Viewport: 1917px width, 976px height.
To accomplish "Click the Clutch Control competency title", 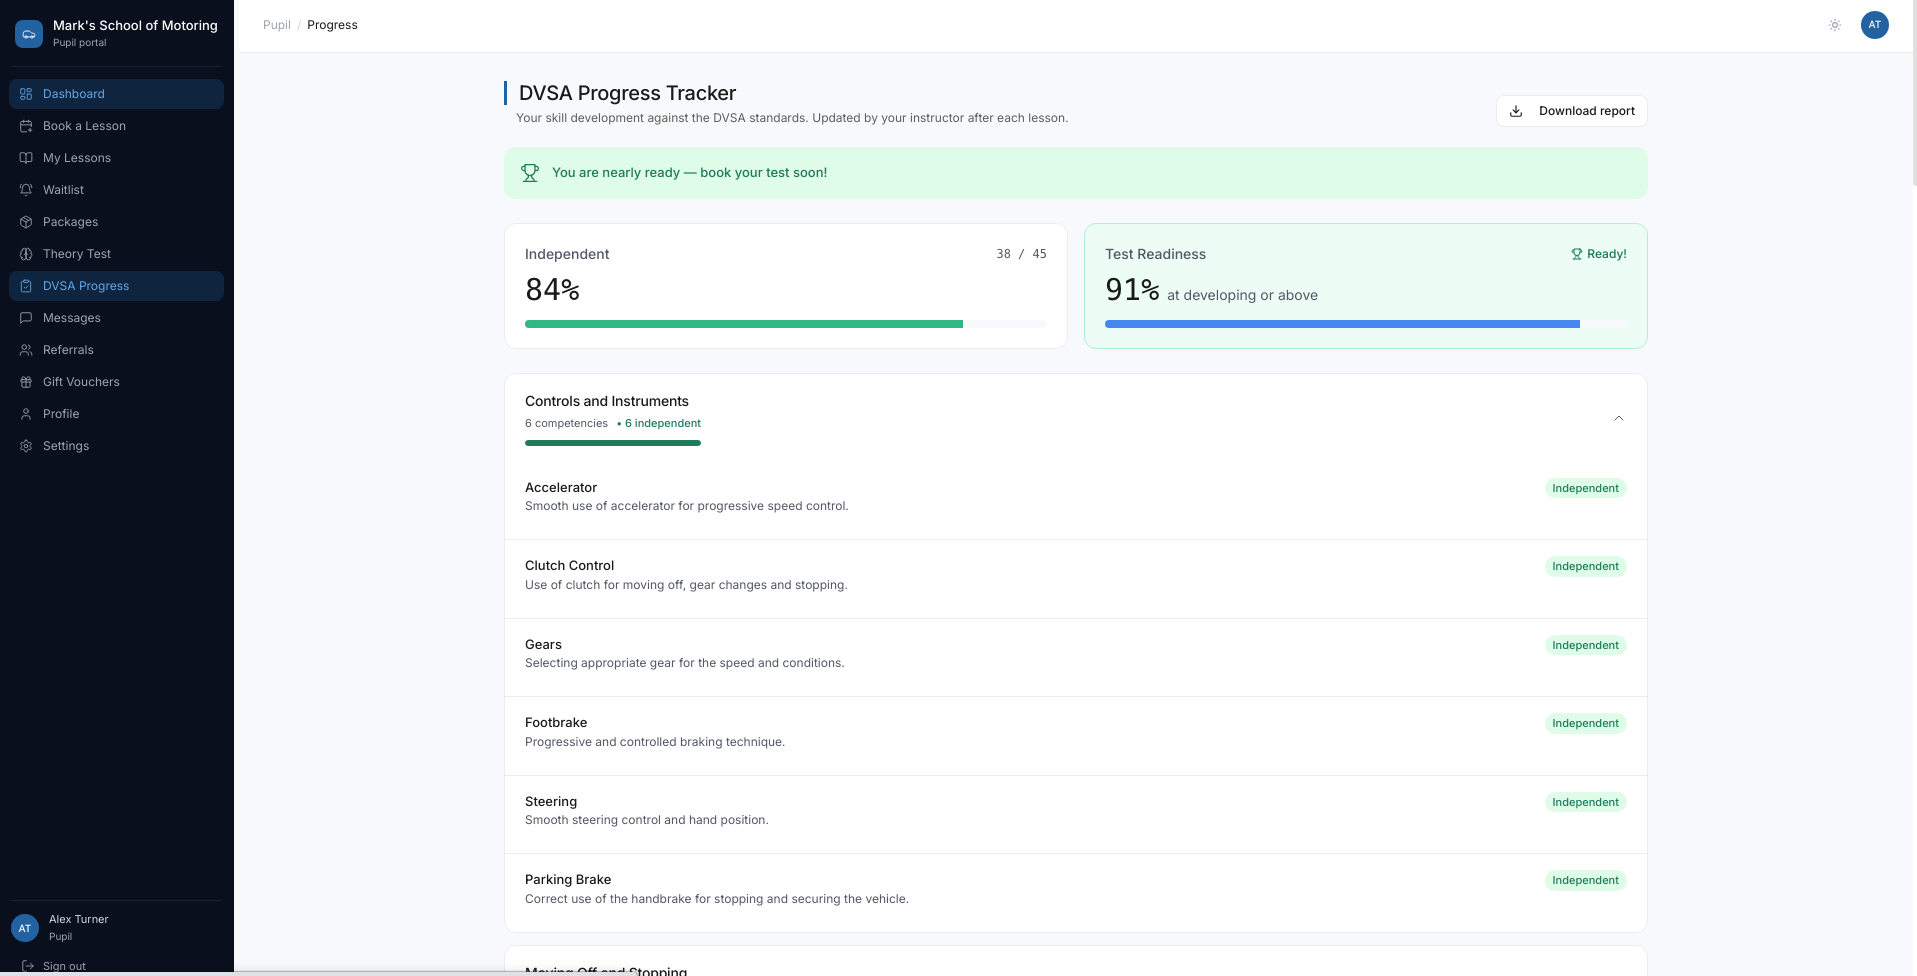I will [569, 566].
